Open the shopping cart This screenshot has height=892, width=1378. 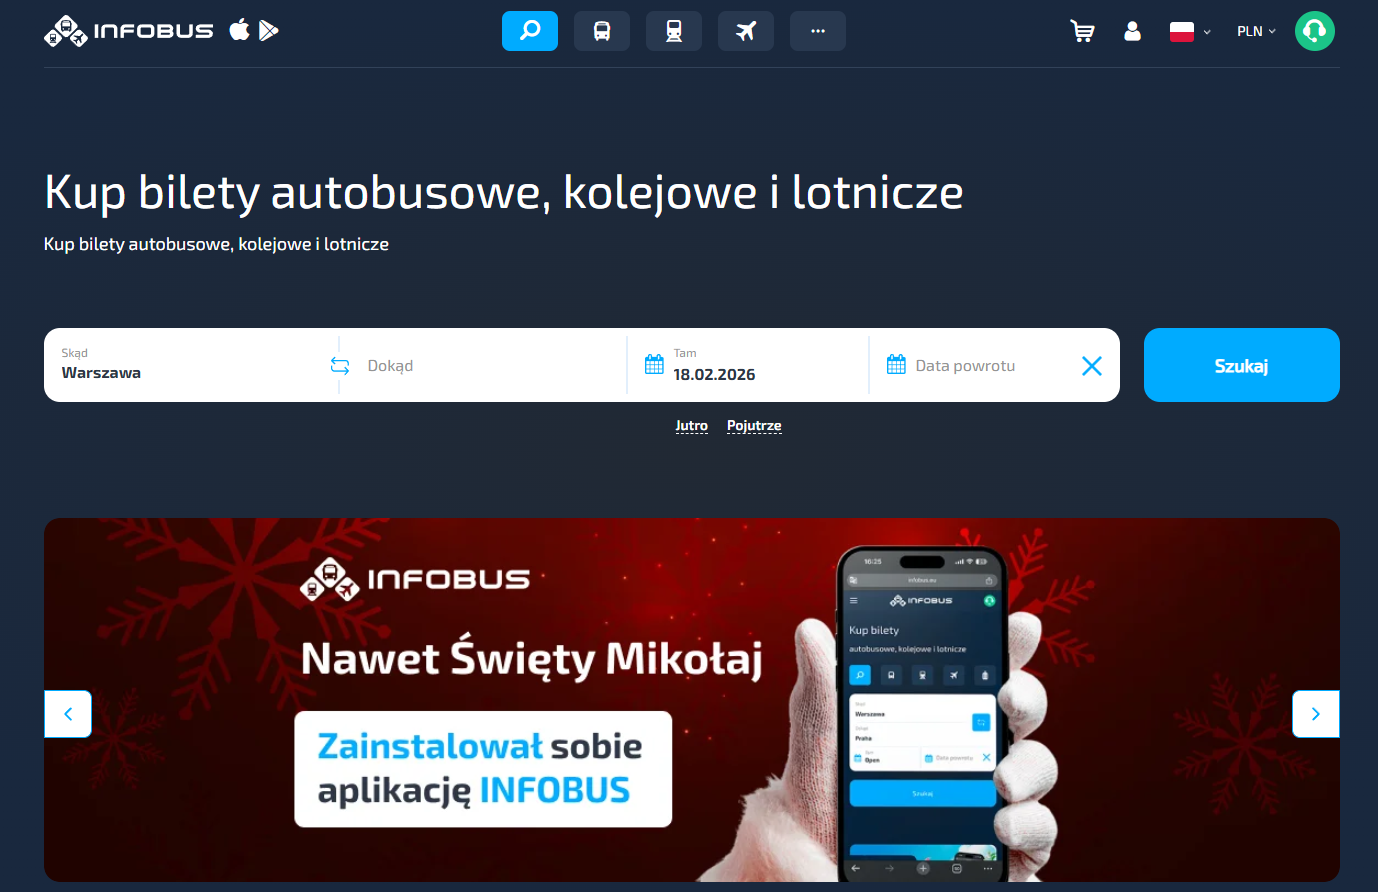pyautogui.click(x=1082, y=31)
